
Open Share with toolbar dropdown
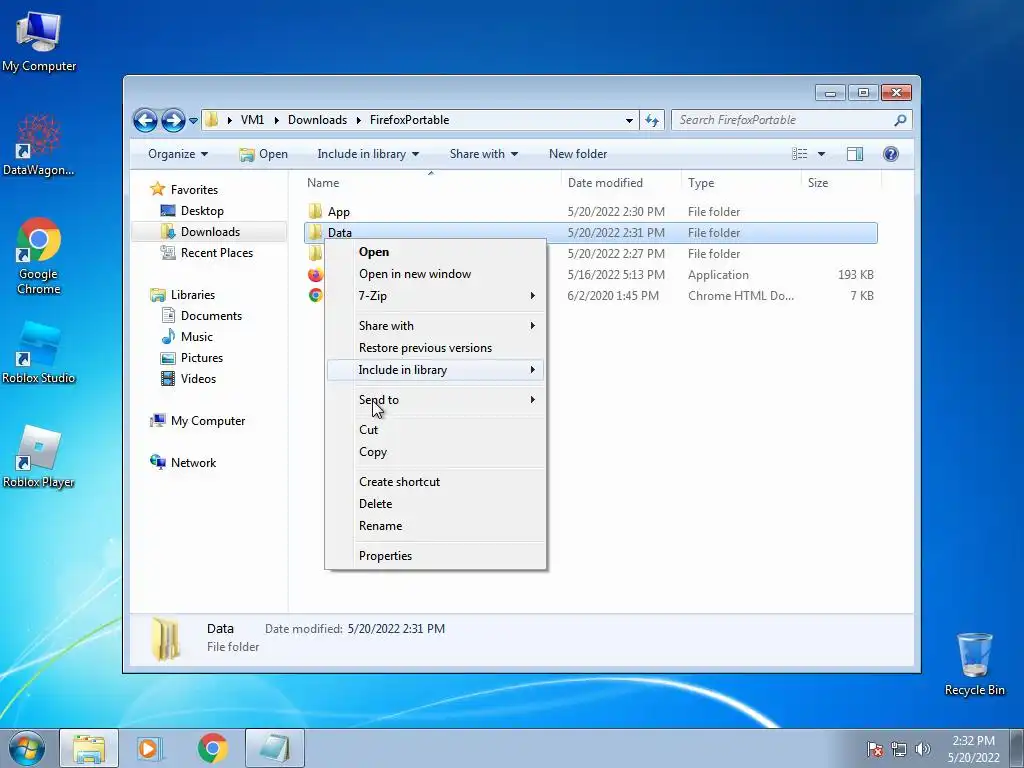pyautogui.click(x=483, y=154)
